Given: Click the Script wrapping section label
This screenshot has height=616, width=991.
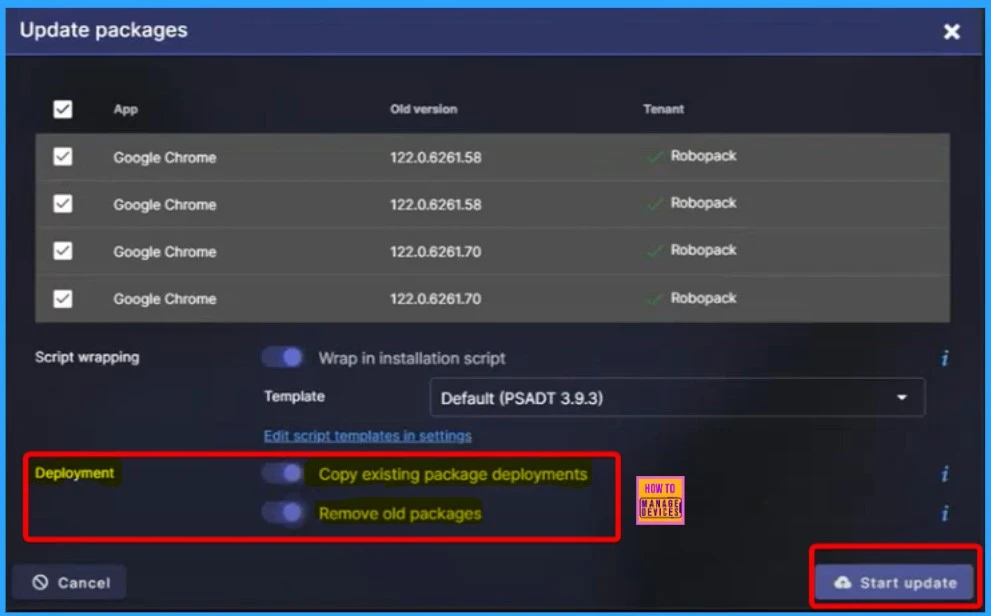Looking at the screenshot, I should [87, 357].
